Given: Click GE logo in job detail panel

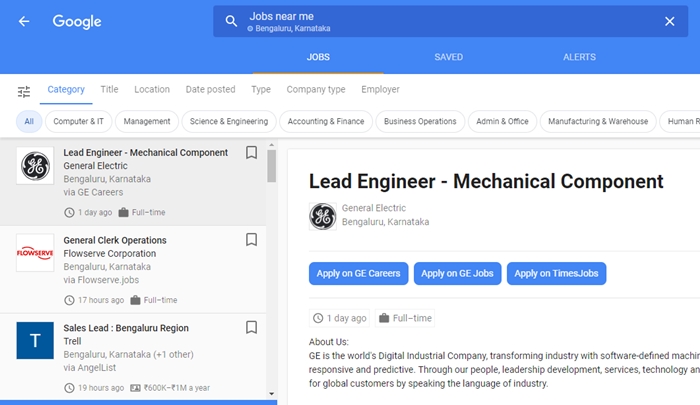Looking at the screenshot, I should tap(323, 217).
